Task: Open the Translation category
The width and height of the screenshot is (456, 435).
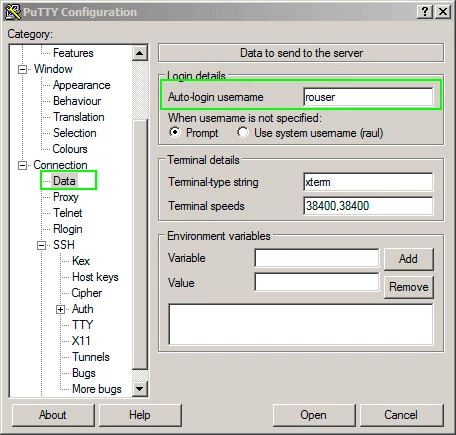Action: pyautogui.click(x=79, y=117)
